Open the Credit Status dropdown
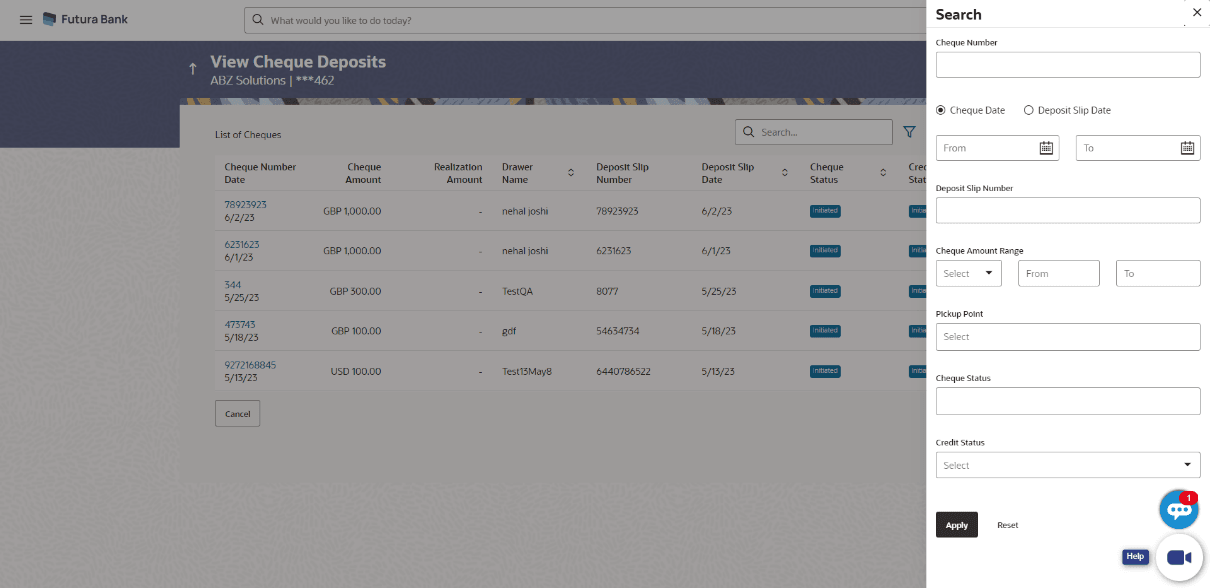The image size is (1210, 588). coord(1068,465)
